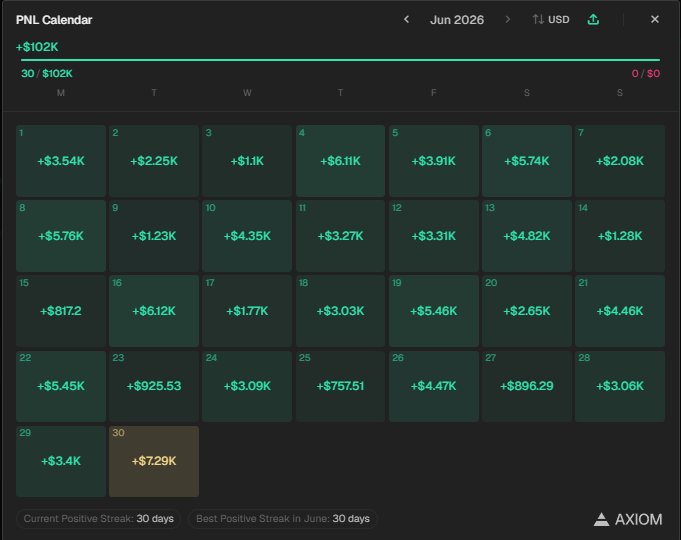Go to the previous month arrow
The height and width of the screenshot is (540, 681).
pos(407,20)
